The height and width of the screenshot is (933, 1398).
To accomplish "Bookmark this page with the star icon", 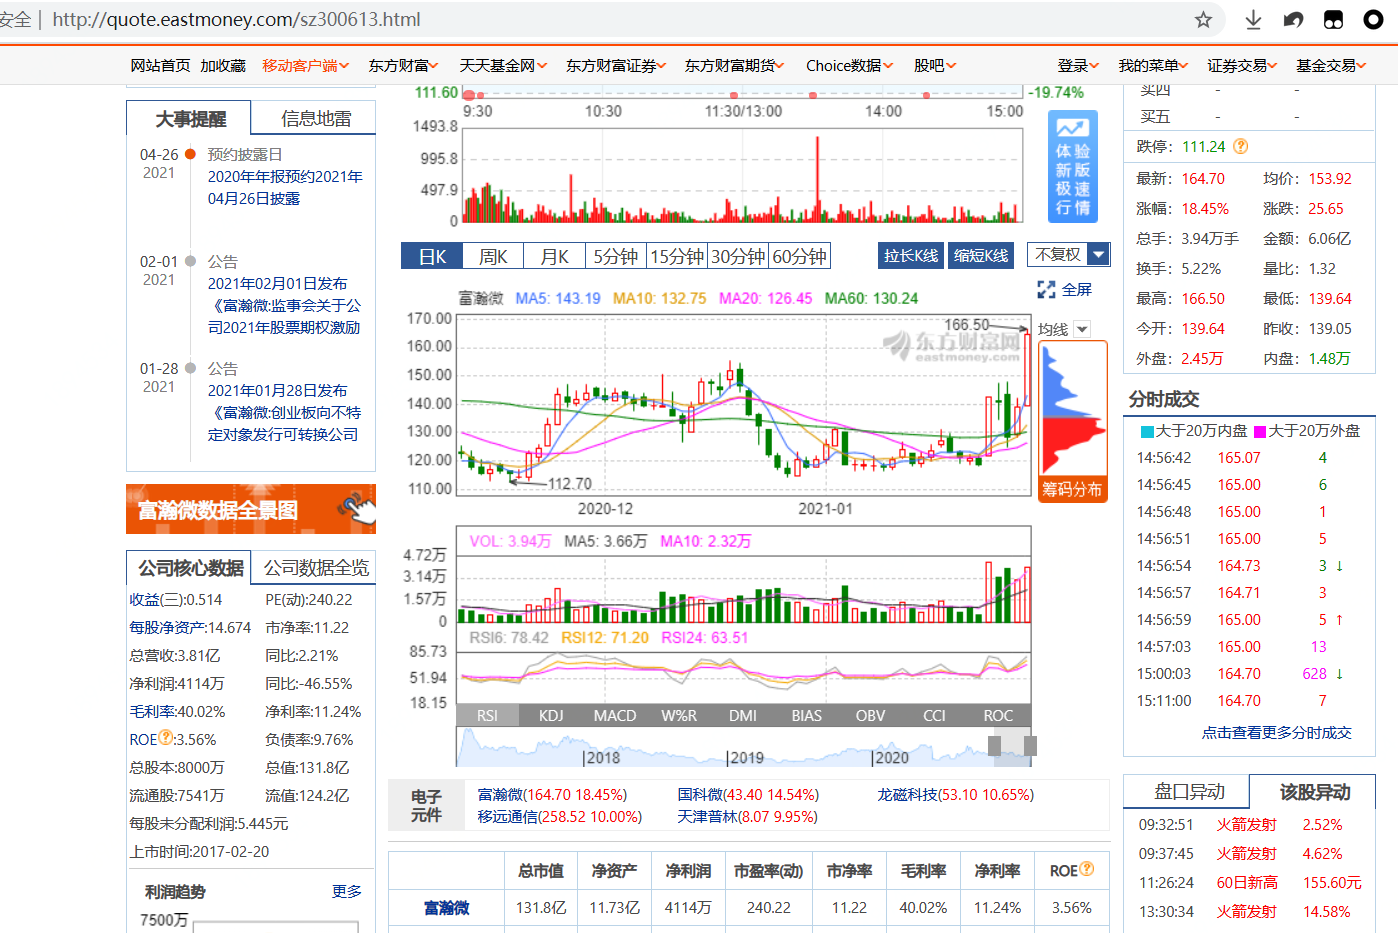I will point(1203,20).
